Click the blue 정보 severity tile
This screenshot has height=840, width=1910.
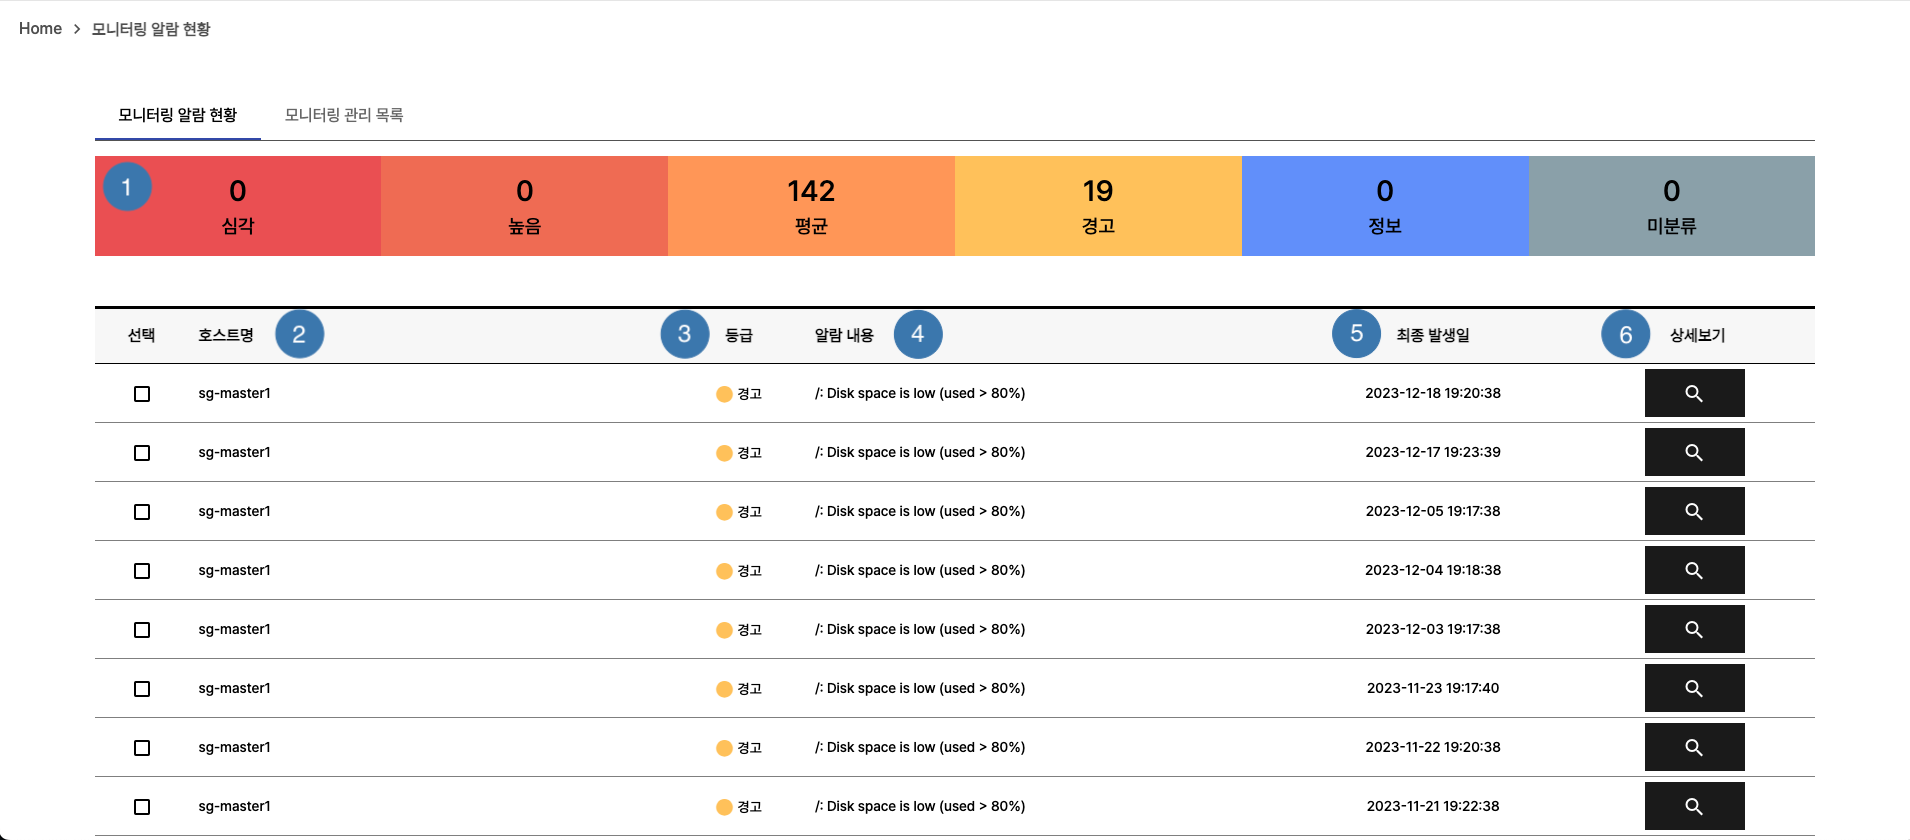tap(1385, 206)
